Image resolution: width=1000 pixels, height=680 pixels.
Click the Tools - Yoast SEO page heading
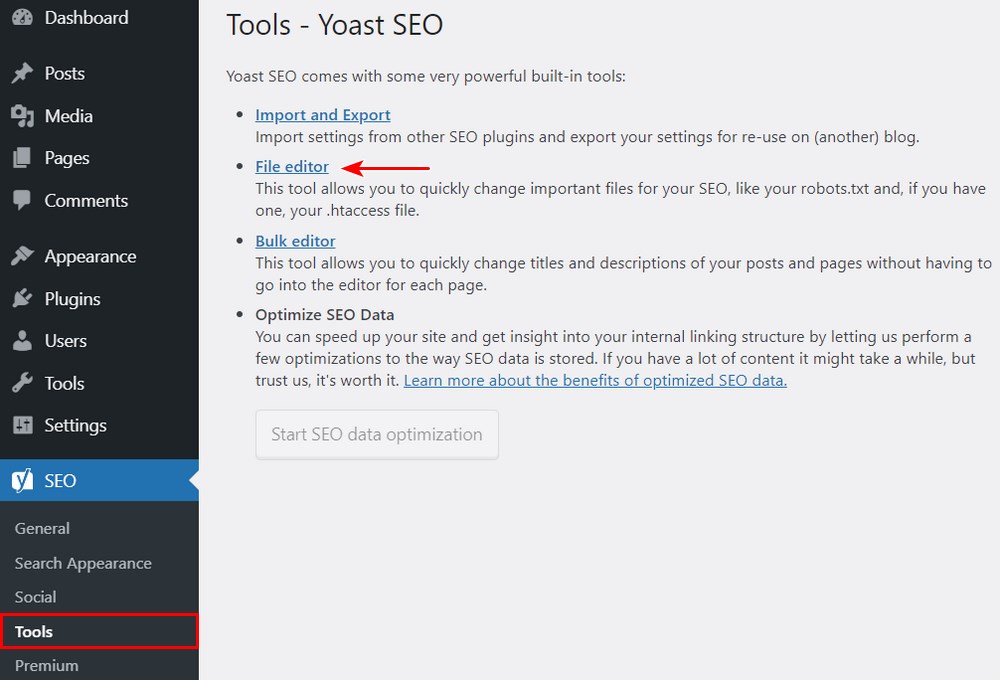pyautogui.click(x=335, y=26)
